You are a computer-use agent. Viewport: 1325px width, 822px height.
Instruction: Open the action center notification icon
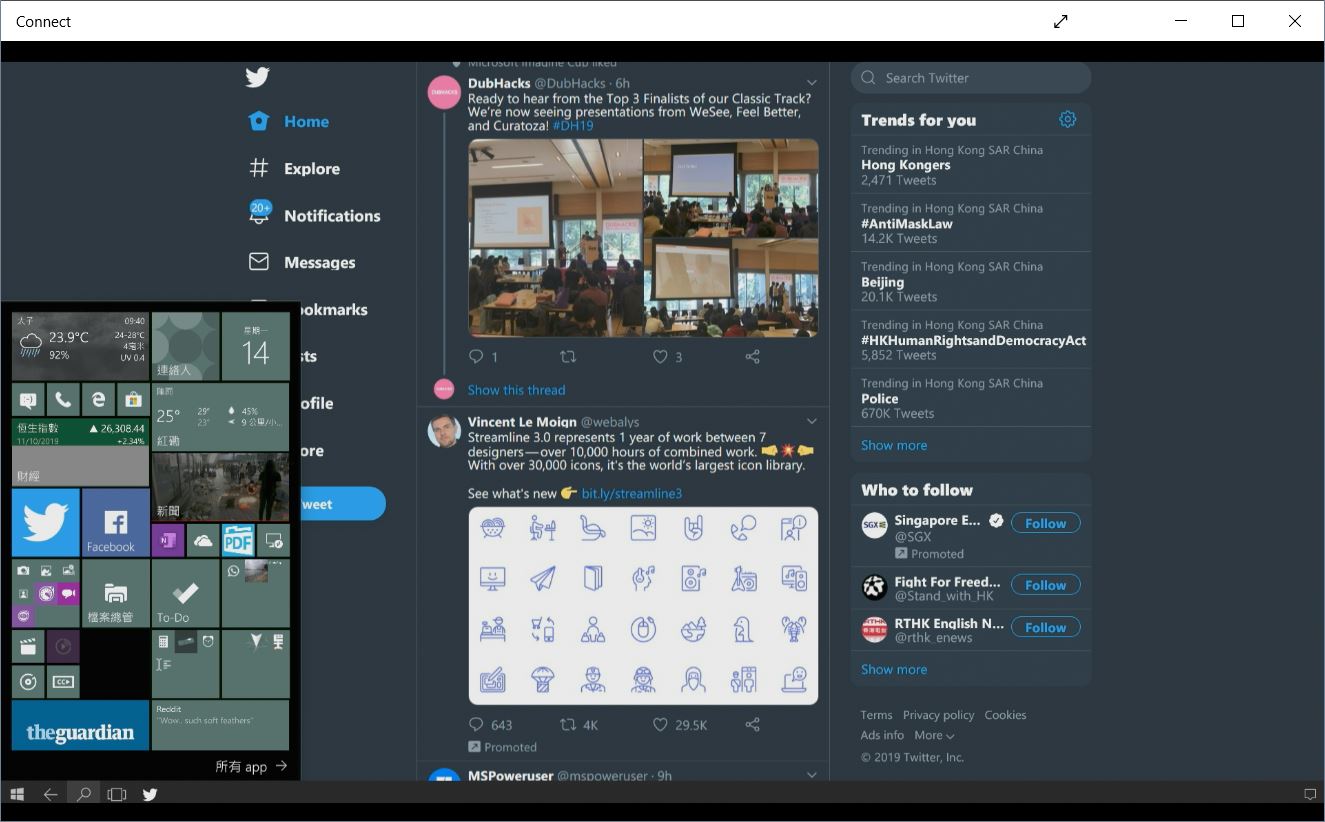(1309, 794)
